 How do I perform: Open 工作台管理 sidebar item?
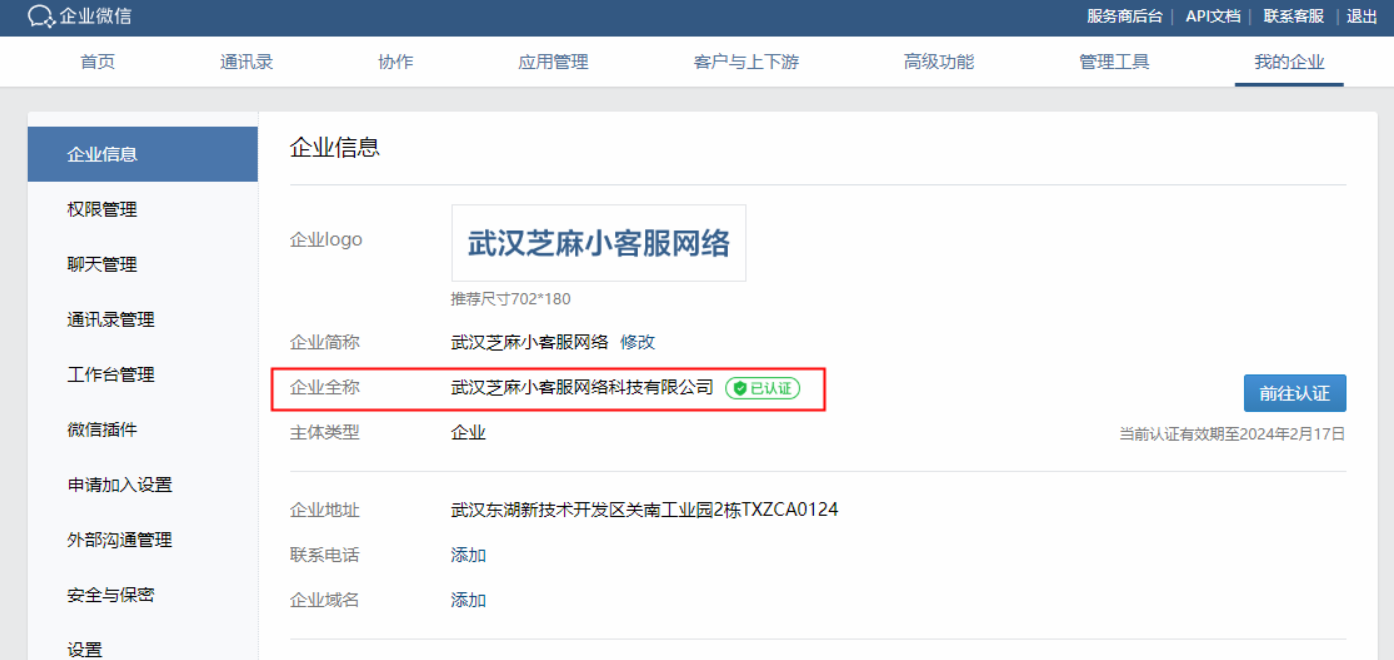click(143, 374)
